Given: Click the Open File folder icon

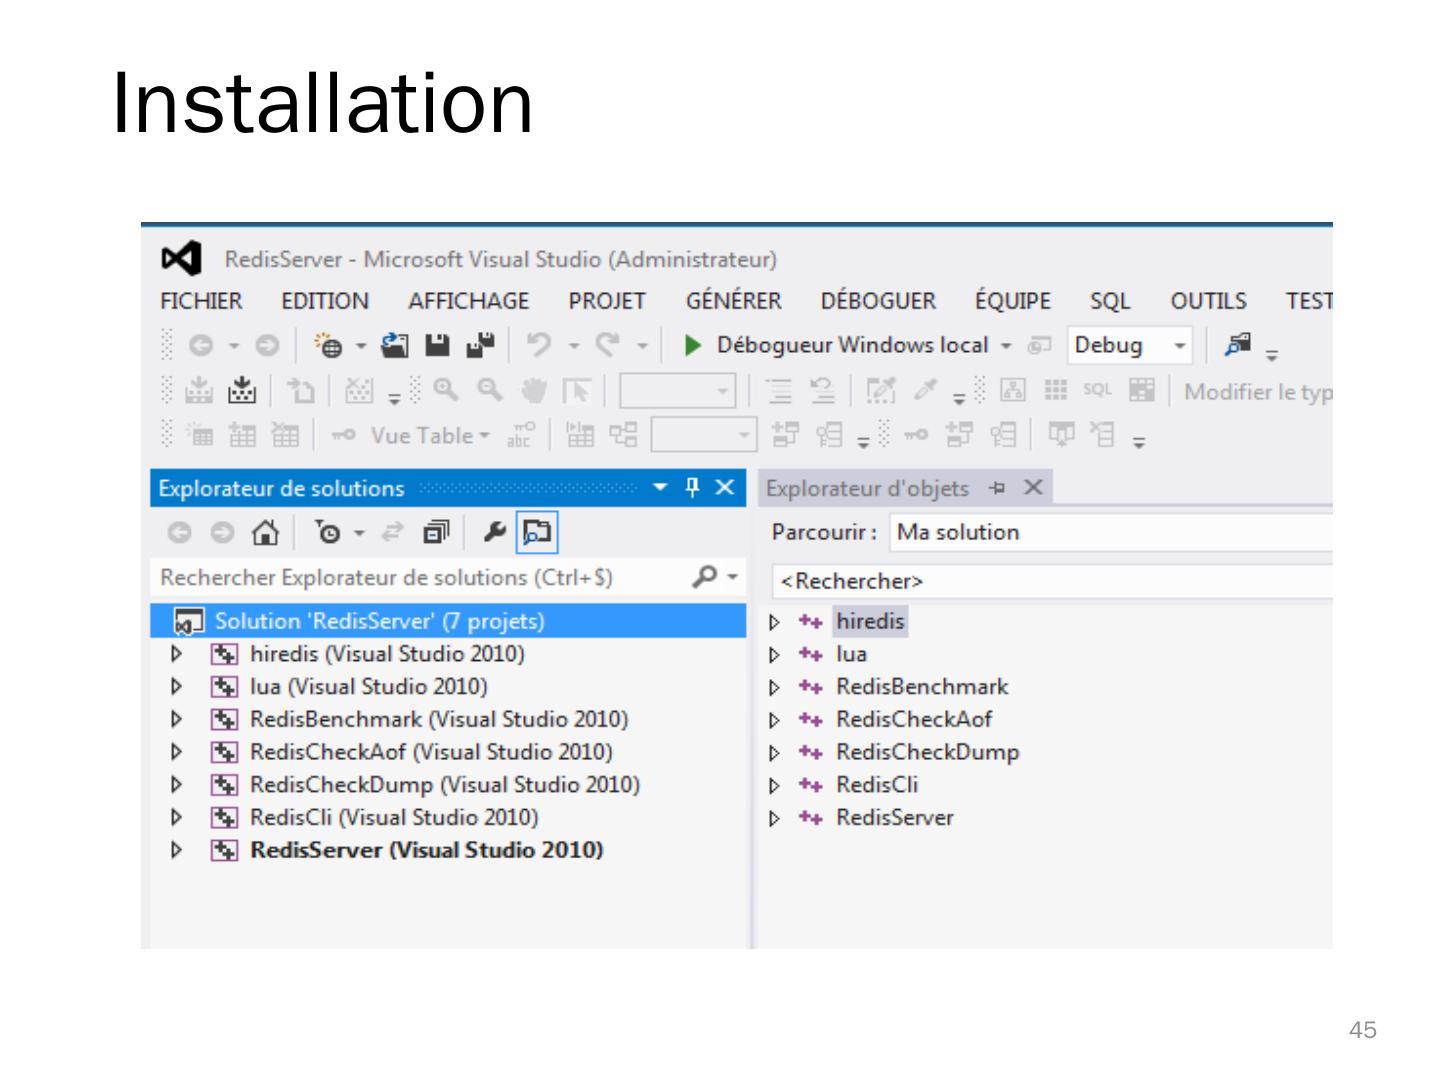Looking at the screenshot, I should tap(396, 345).
